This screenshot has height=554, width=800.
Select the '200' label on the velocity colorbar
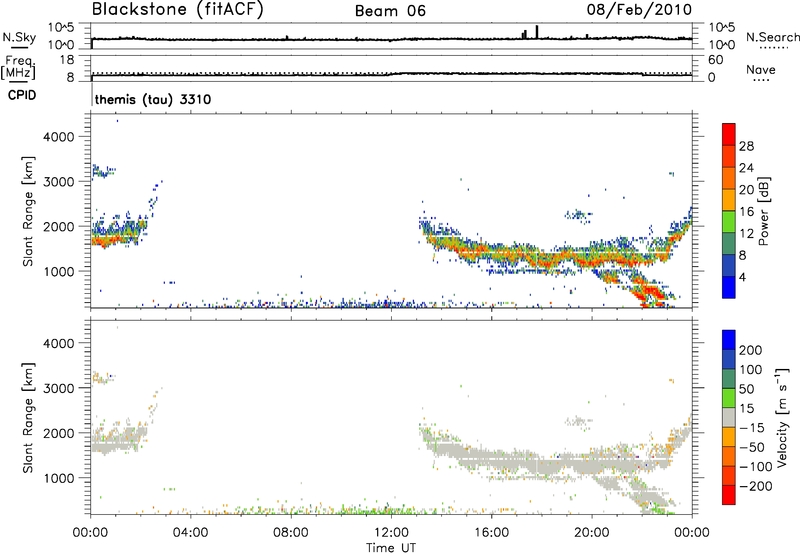point(751,350)
